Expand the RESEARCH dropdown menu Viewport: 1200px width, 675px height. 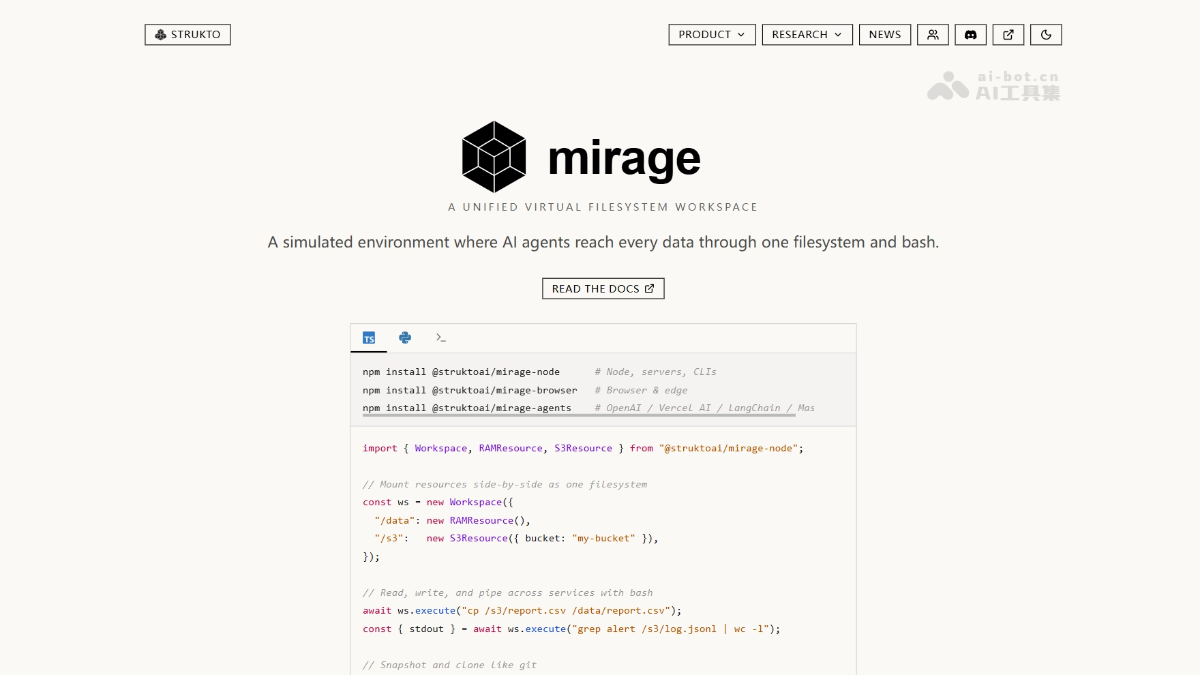(808, 34)
